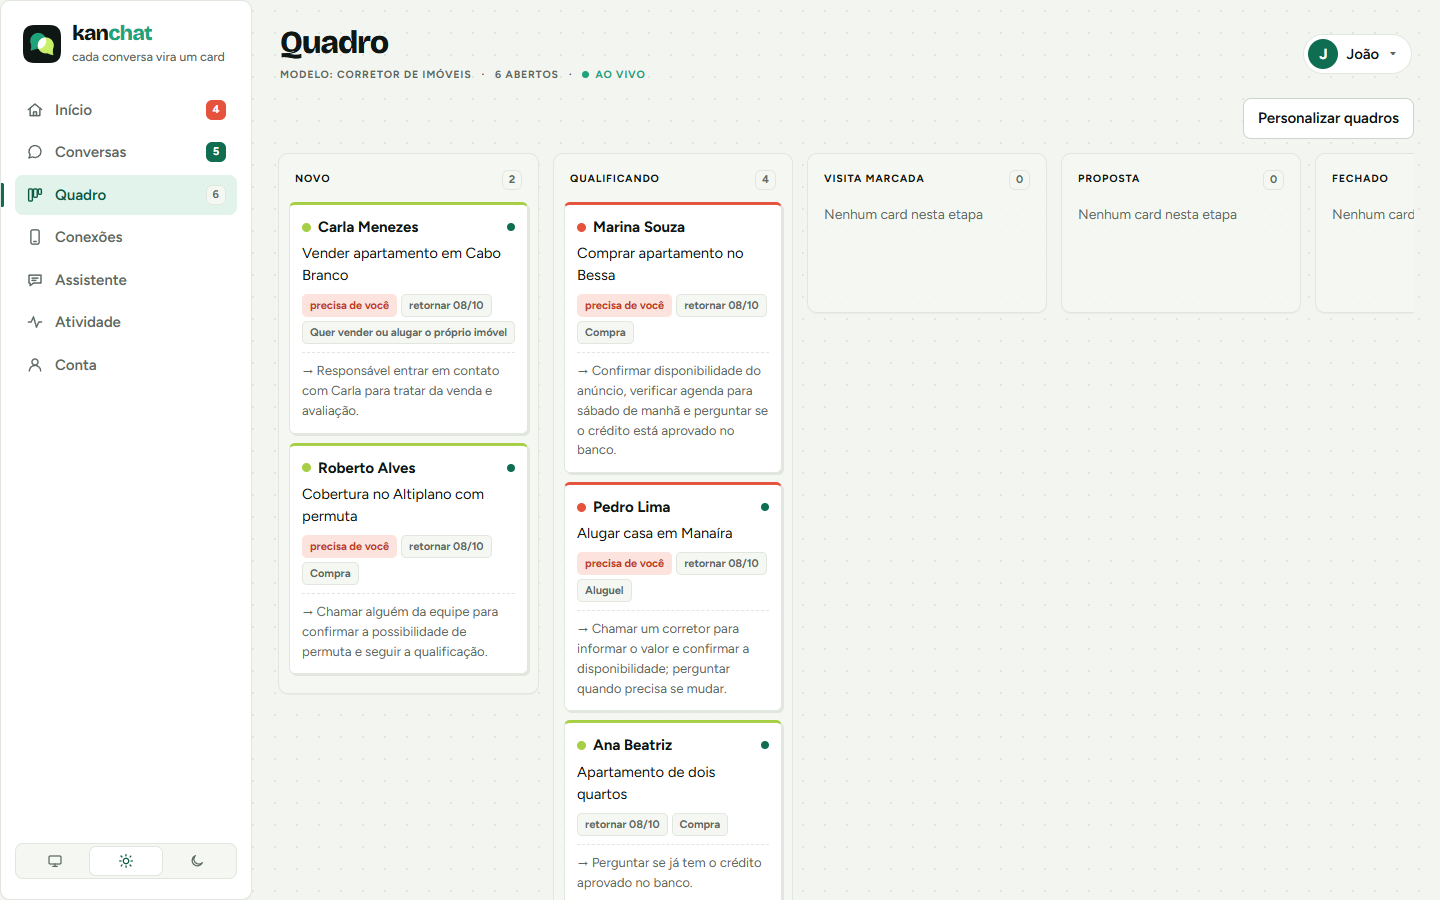Click precisa de você tag on Pedro Lima

tap(624, 564)
